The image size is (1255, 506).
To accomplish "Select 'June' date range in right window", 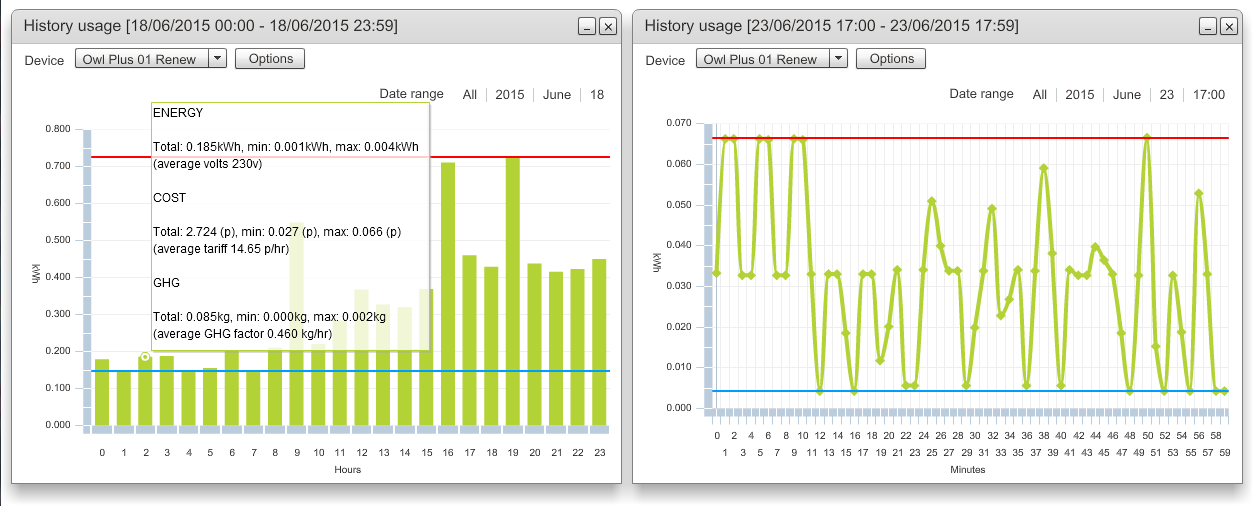I will click(1127, 95).
